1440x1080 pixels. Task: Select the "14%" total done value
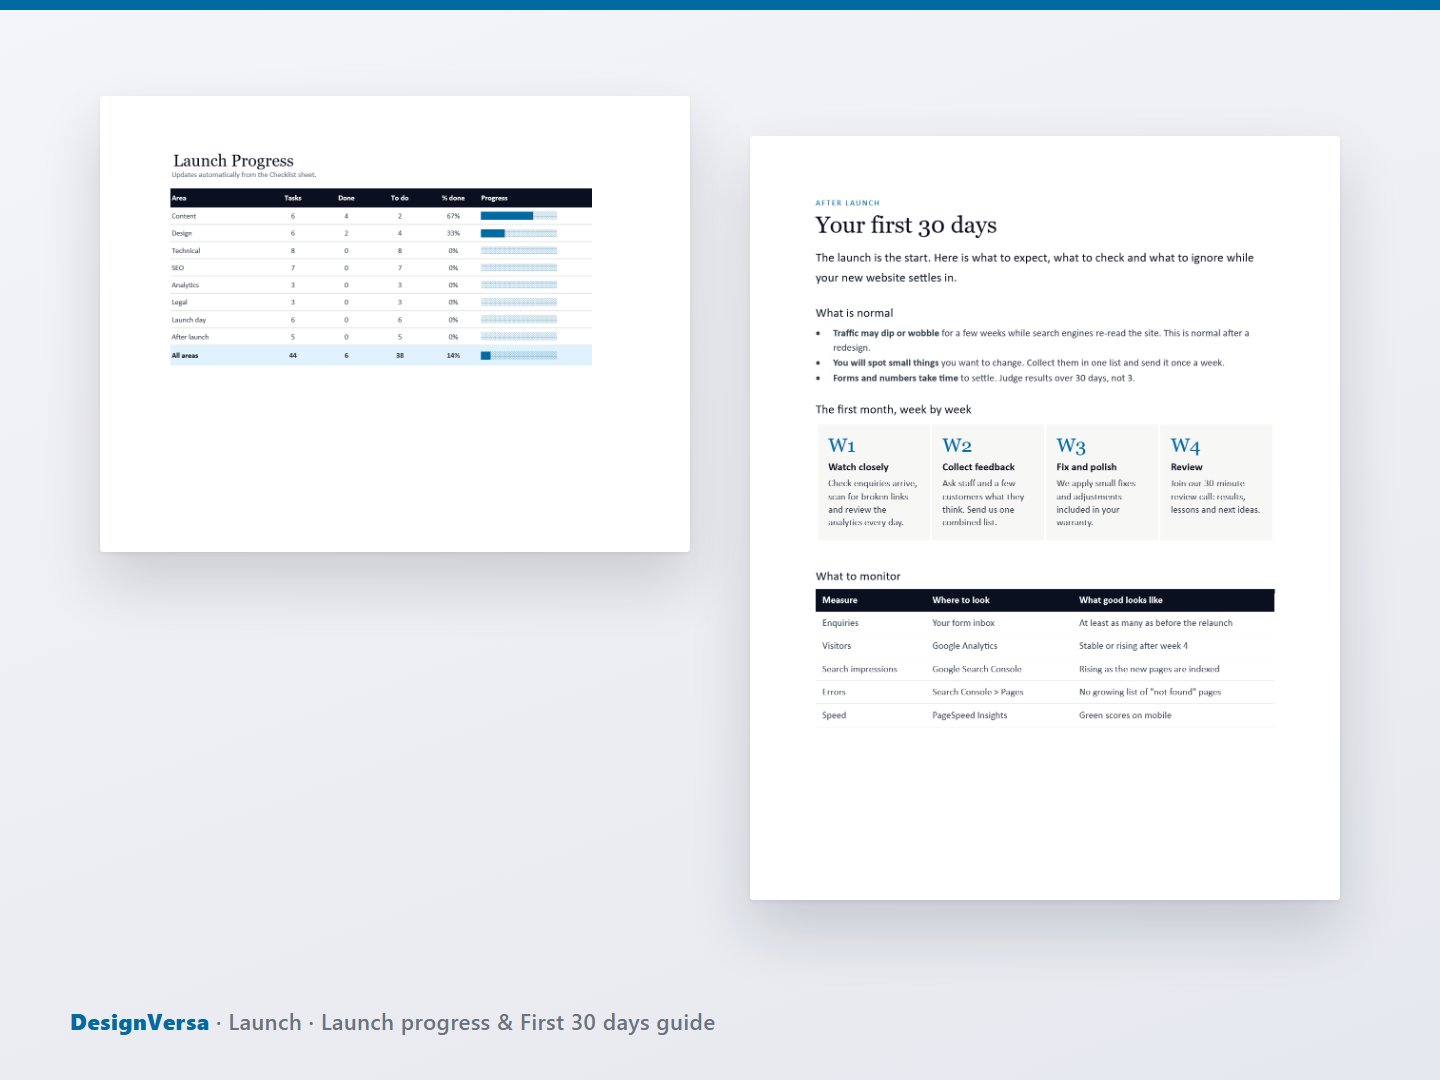tap(453, 355)
